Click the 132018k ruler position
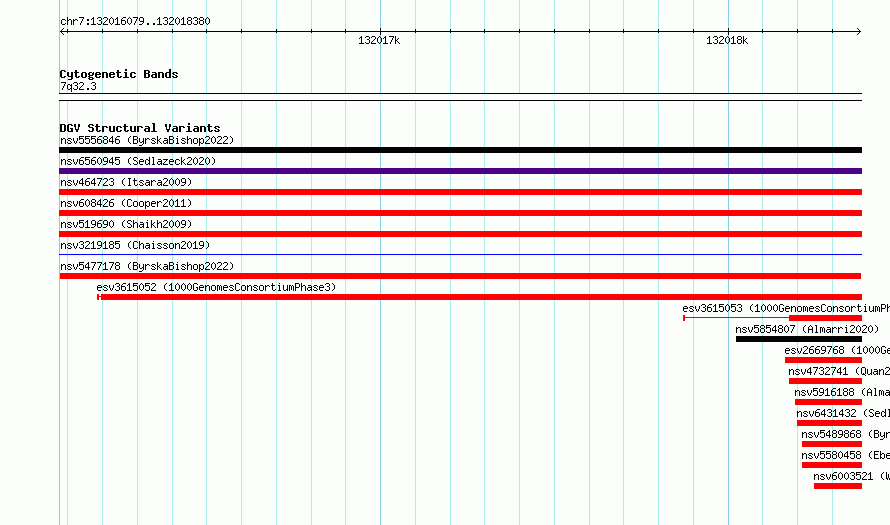Image resolution: width=890 pixels, height=525 pixels. click(x=727, y=41)
